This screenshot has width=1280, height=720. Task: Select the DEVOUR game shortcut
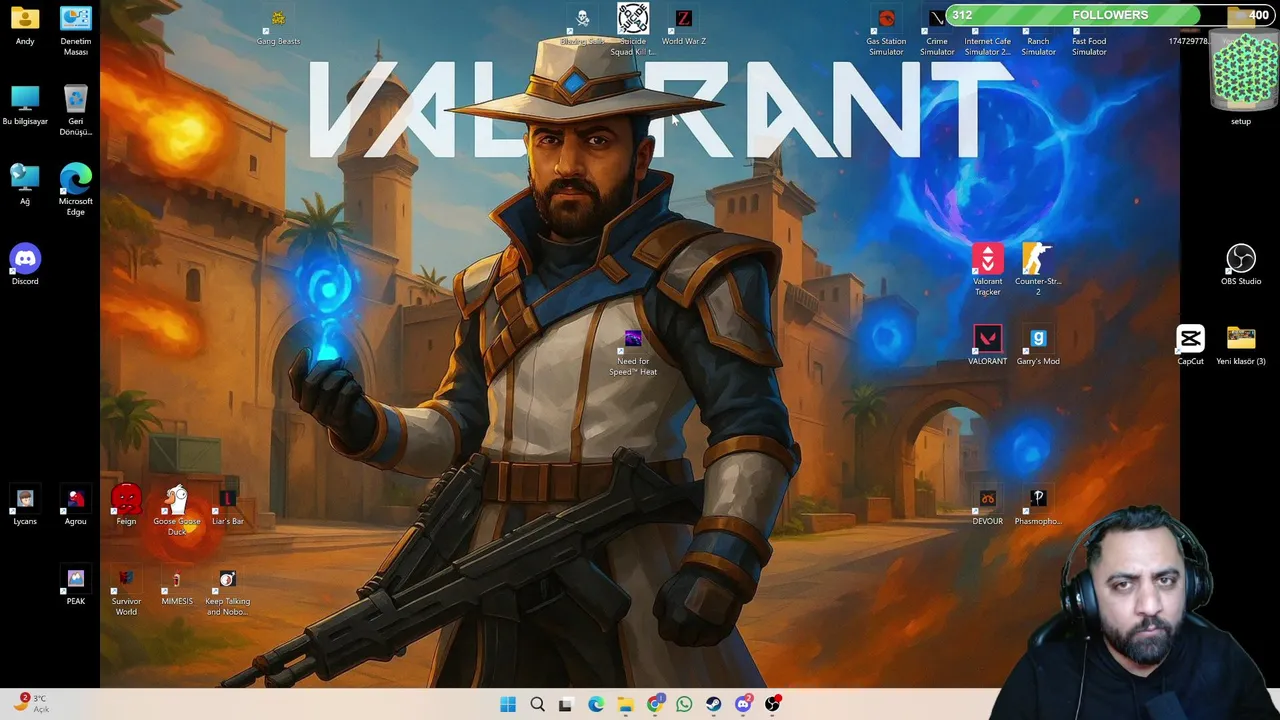[x=987, y=507]
